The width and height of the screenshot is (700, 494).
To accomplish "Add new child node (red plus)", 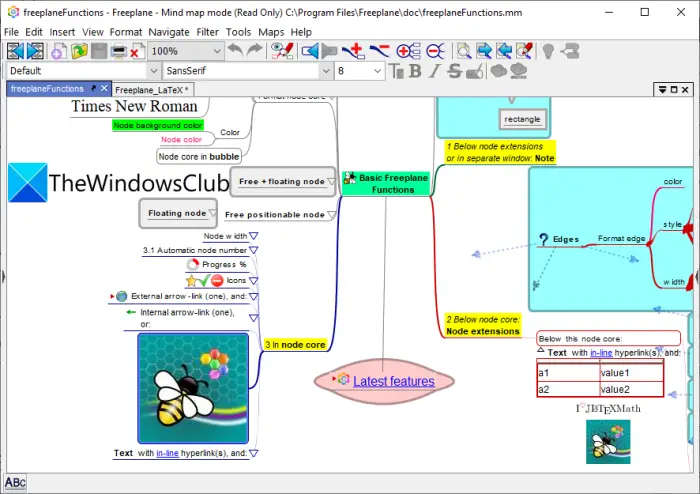I will click(x=354, y=51).
